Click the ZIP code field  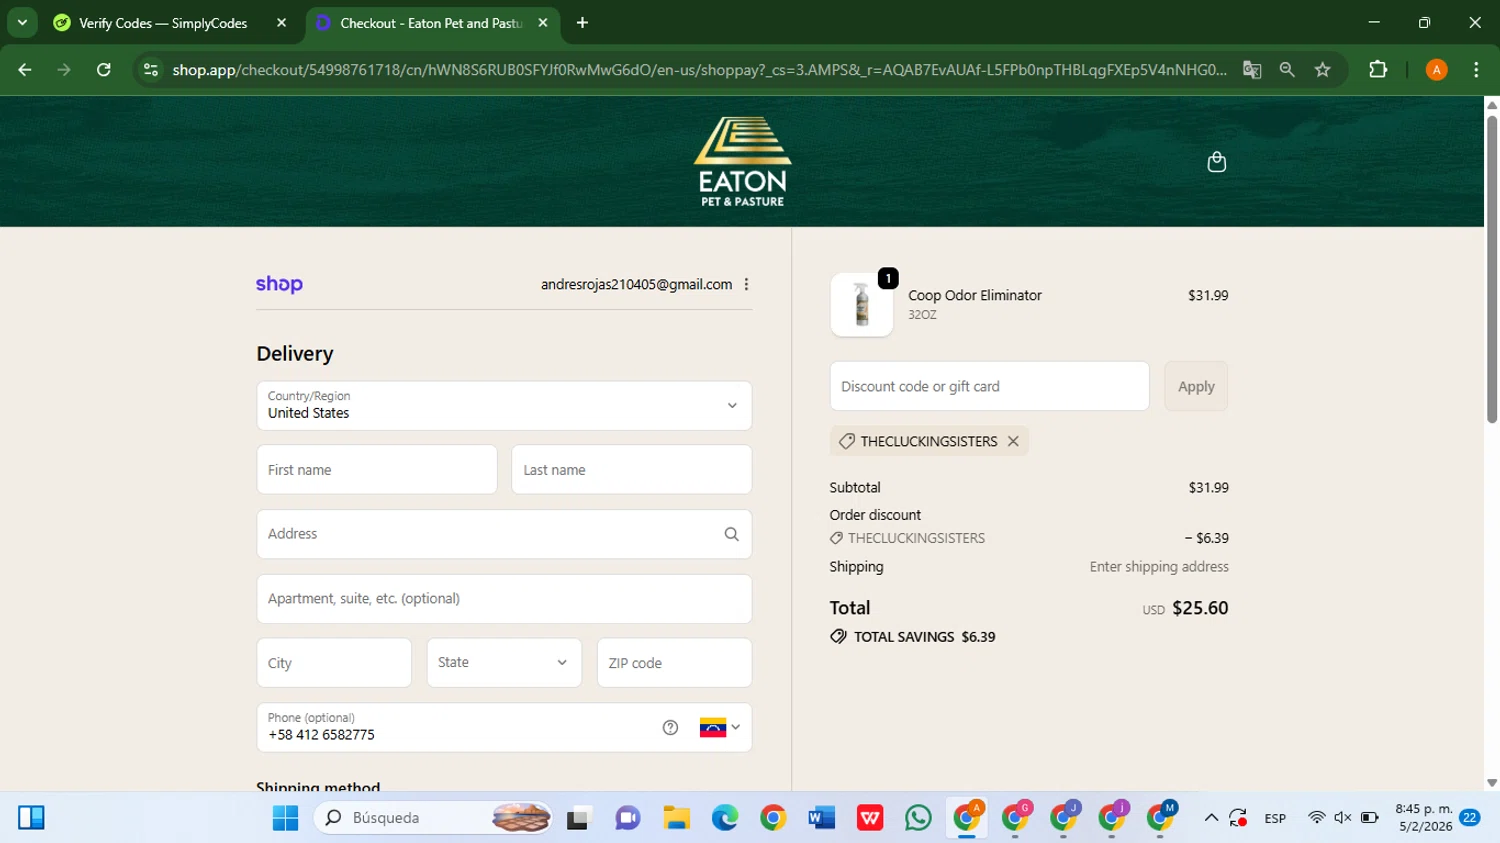pos(674,663)
